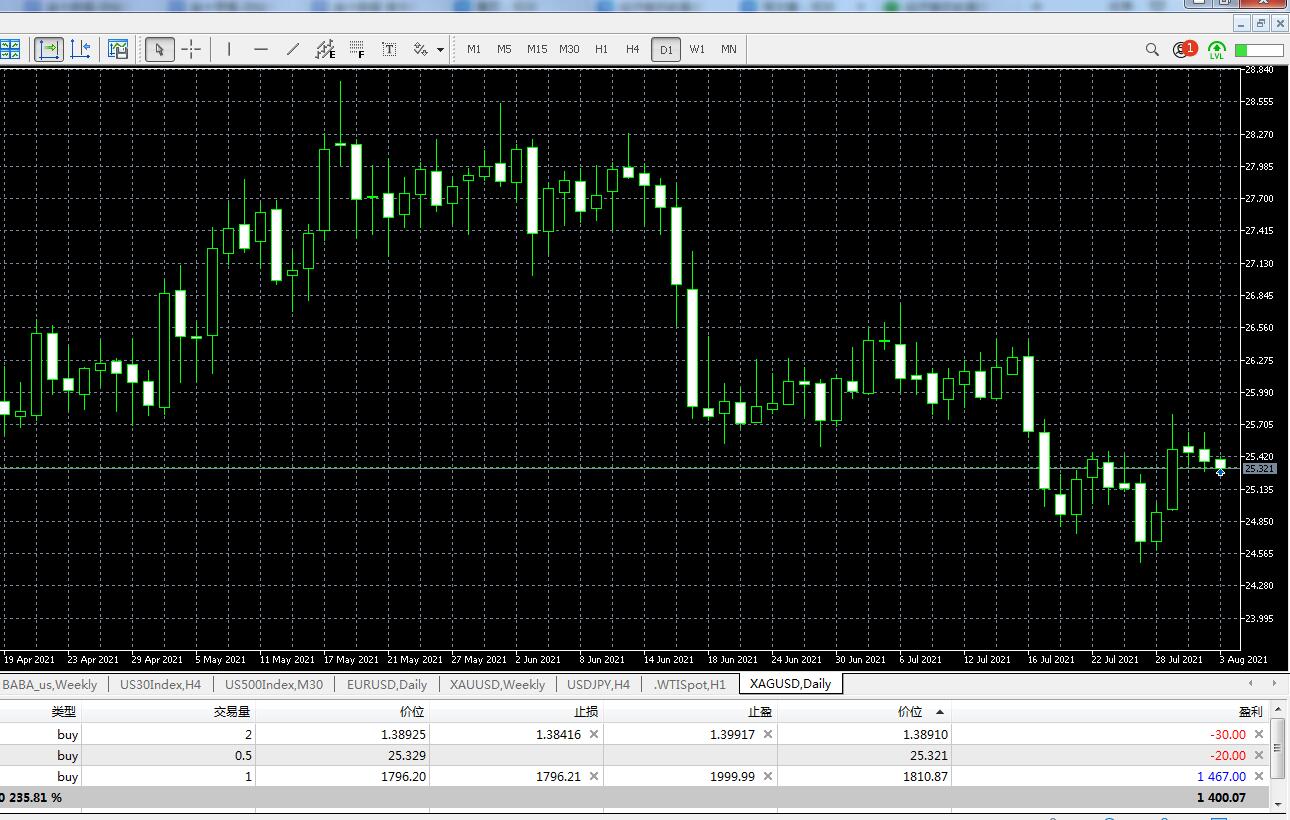Click the green connection status bar
Image resolution: width=1290 pixels, height=820 pixels.
point(1259,50)
